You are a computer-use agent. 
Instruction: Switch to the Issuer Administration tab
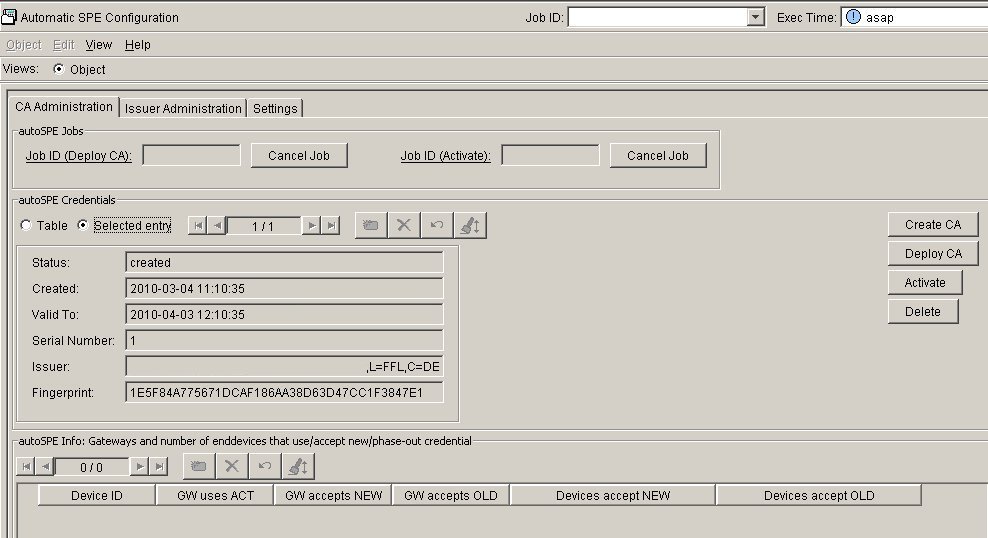[x=183, y=108]
